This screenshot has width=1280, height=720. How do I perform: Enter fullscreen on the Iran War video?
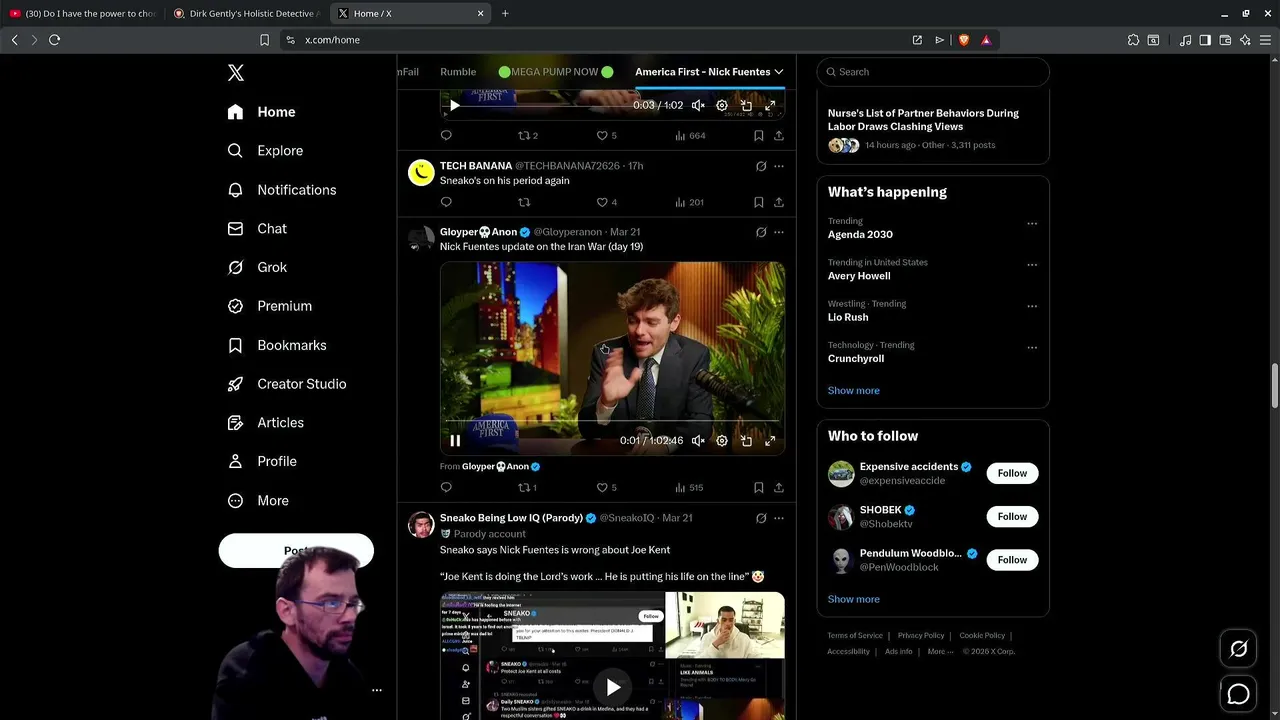click(x=770, y=441)
